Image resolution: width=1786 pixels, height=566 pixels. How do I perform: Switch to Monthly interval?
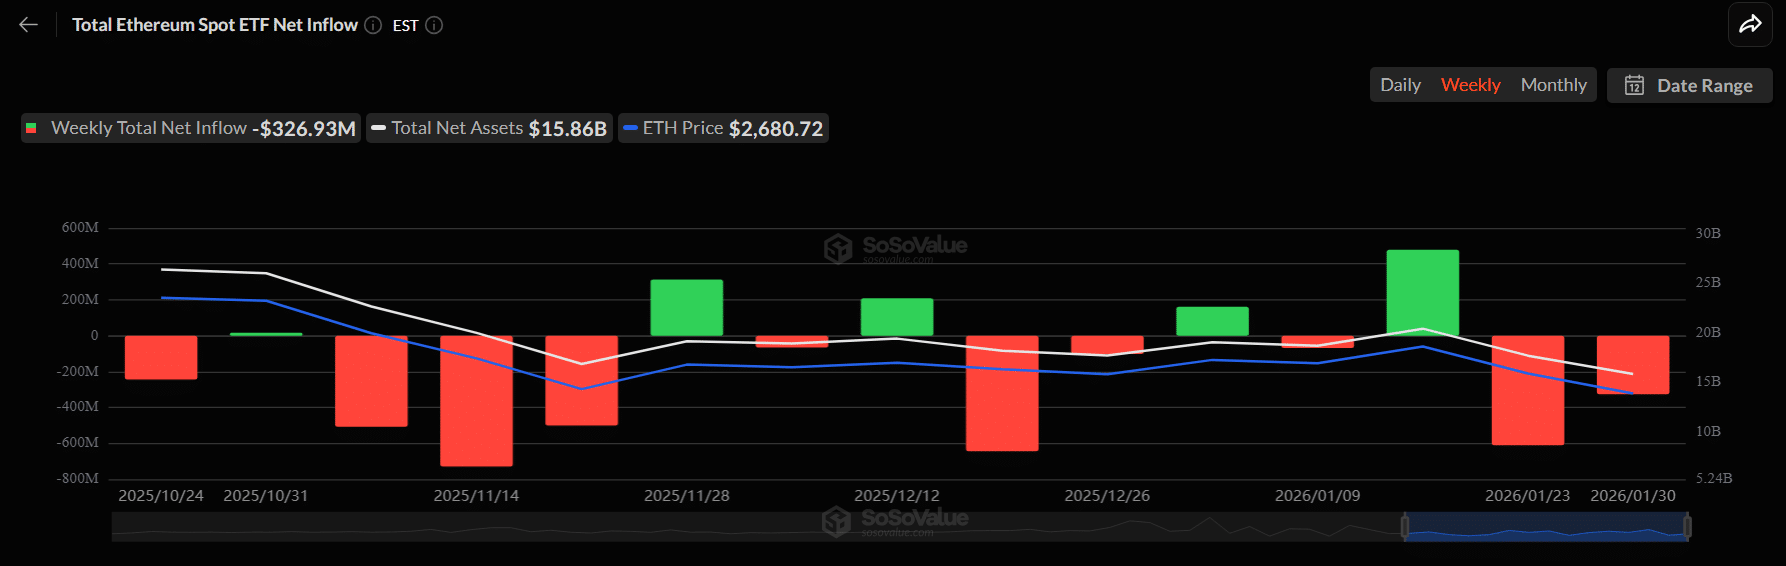pyautogui.click(x=1553, y=85)
